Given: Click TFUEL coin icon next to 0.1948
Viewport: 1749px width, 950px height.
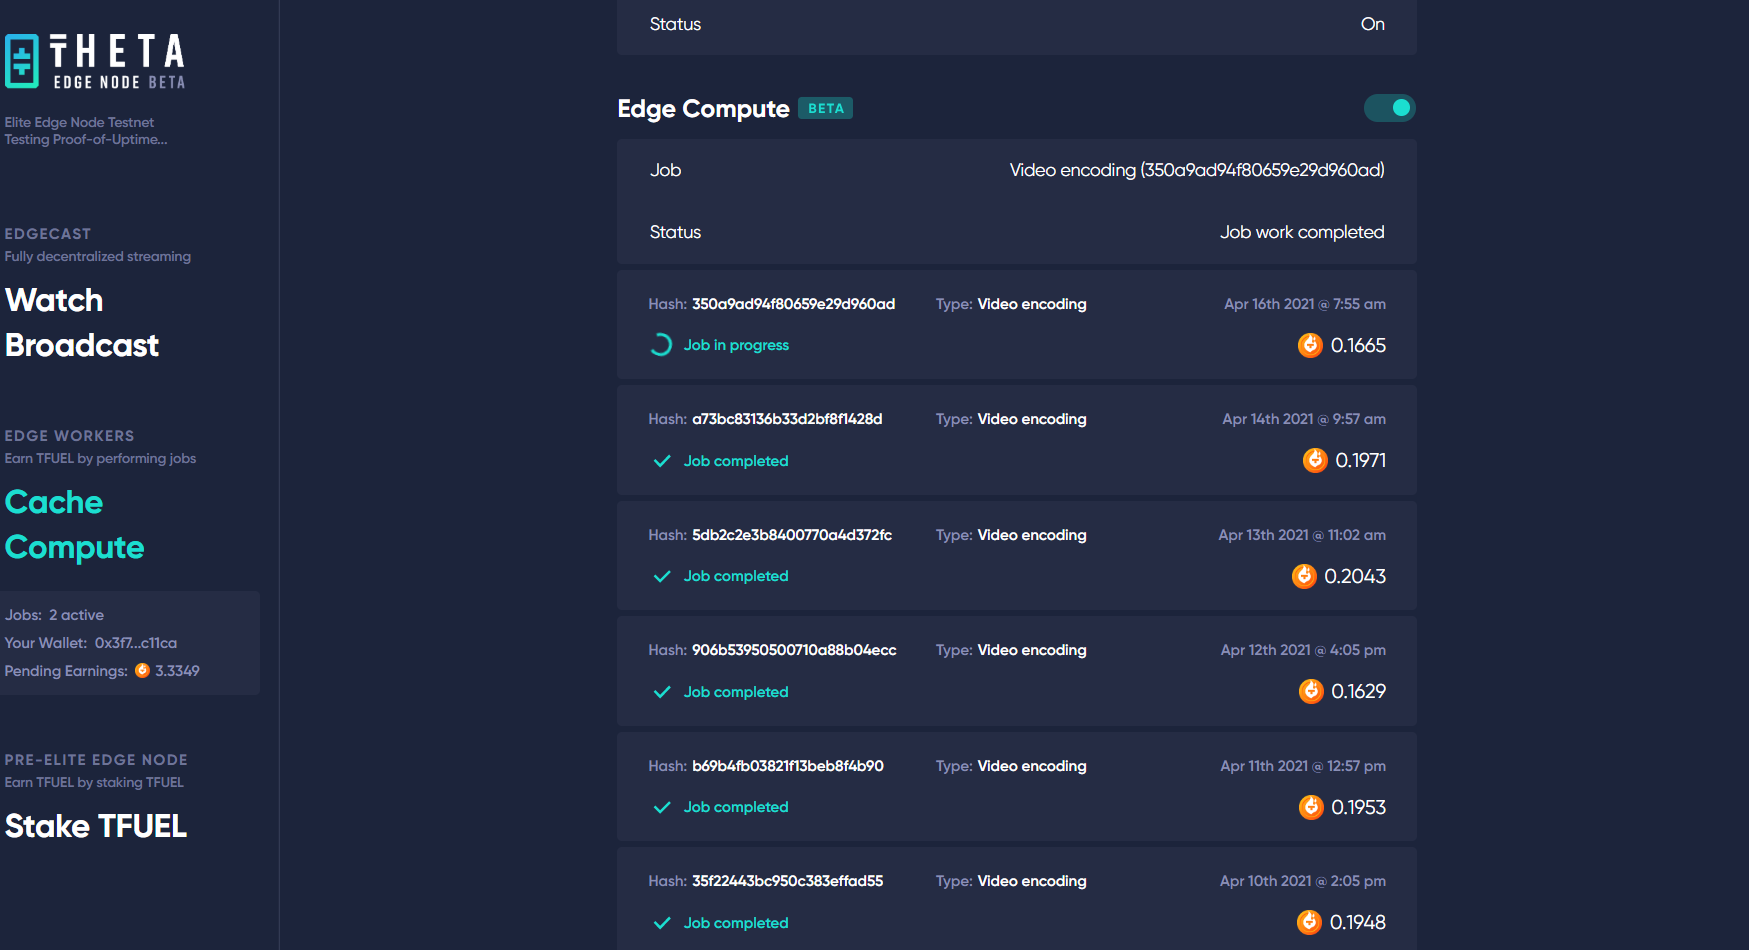Looking at the screenshot, I should [x=1309, y=922].
